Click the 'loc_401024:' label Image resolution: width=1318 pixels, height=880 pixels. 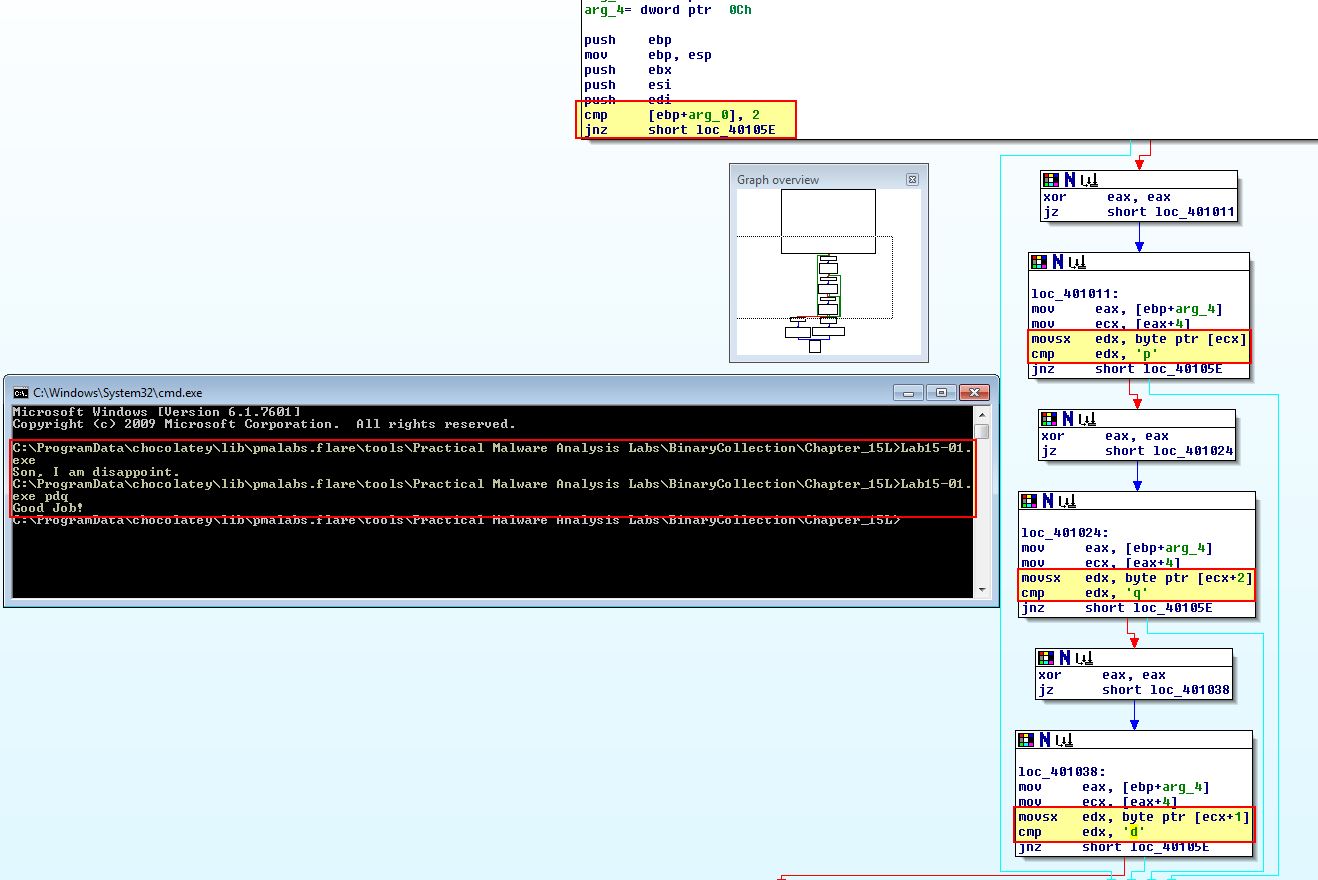click(1065, 533)
